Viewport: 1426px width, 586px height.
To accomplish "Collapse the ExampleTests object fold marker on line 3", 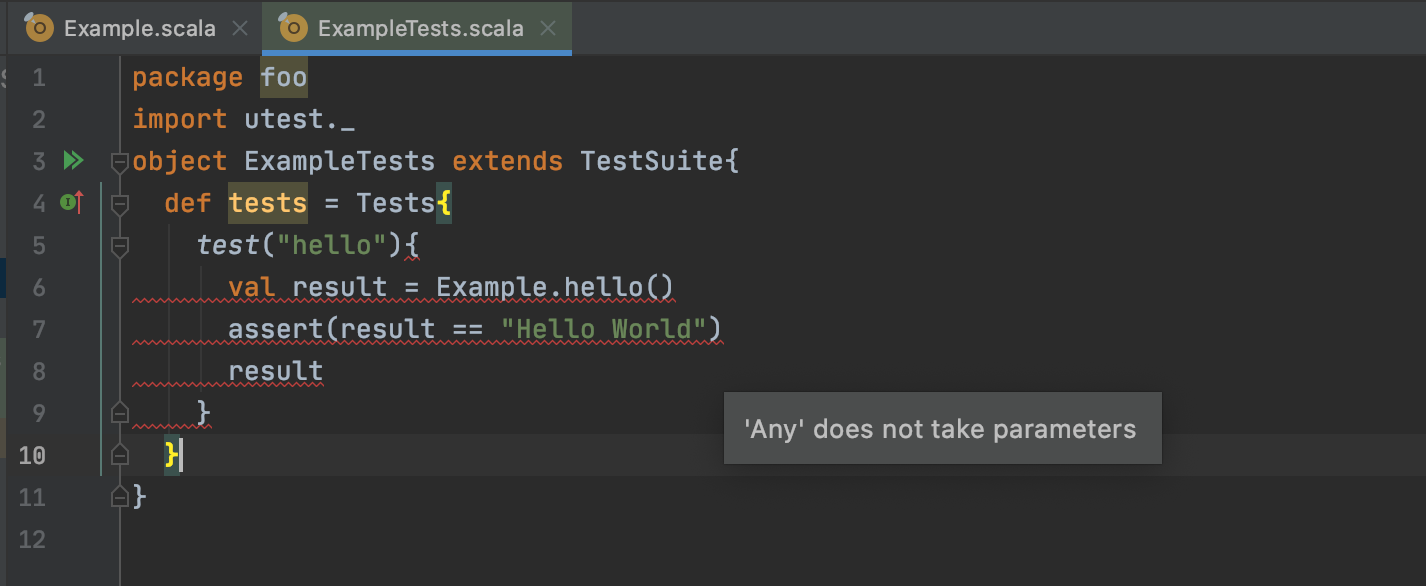I will pos(119,160).
